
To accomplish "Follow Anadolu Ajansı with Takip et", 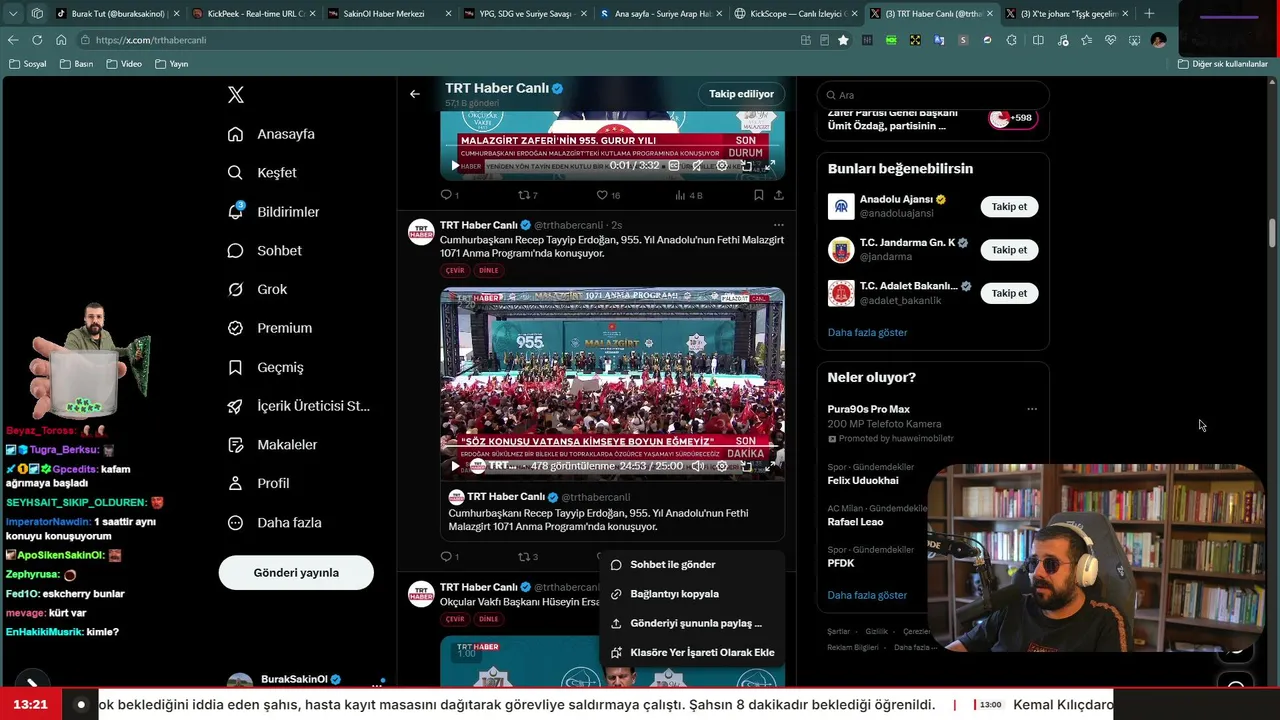I will pyautogui.click(x=1009, y=207).
